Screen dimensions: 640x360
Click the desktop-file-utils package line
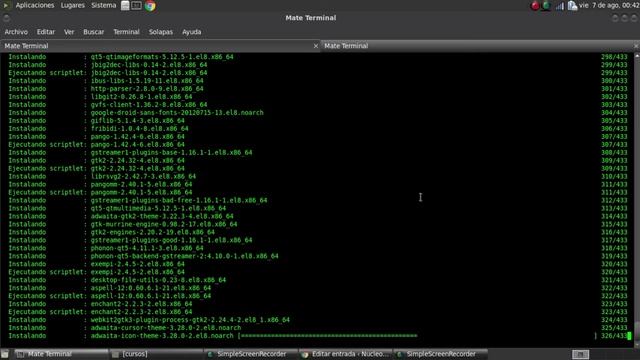(x=158, y=280)
